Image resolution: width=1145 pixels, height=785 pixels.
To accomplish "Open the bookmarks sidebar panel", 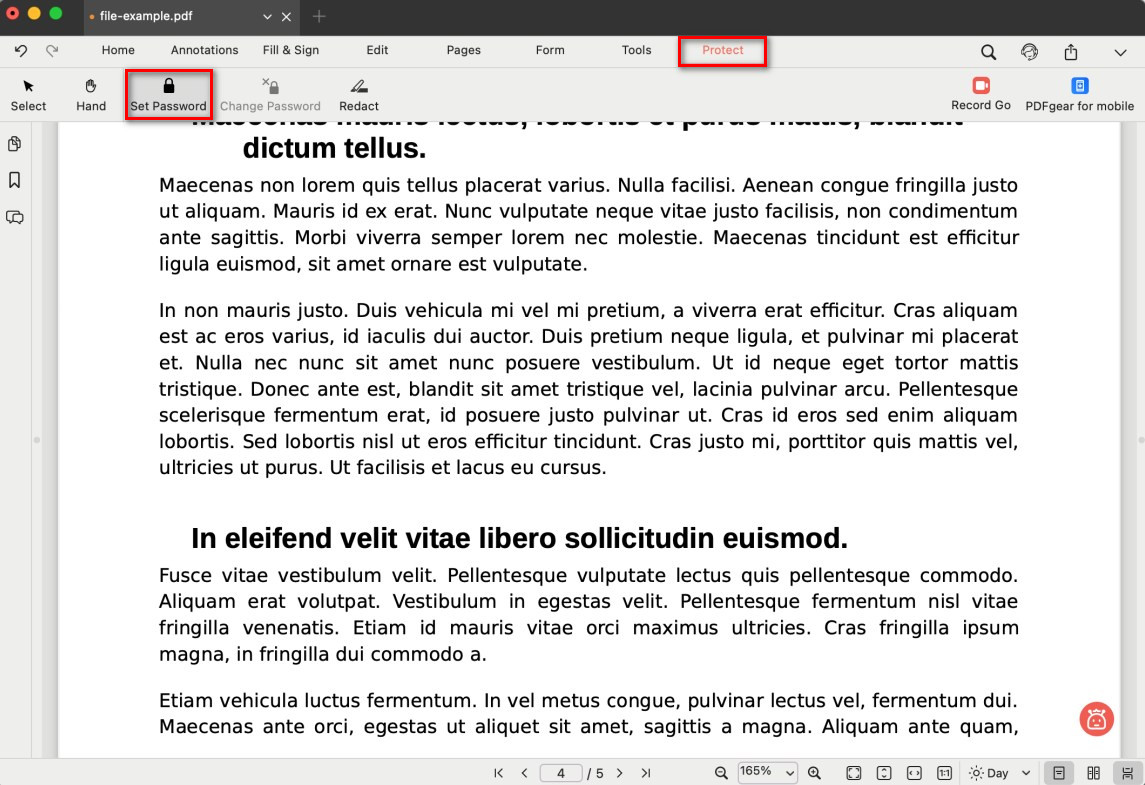I will click(x=15, y=181).
